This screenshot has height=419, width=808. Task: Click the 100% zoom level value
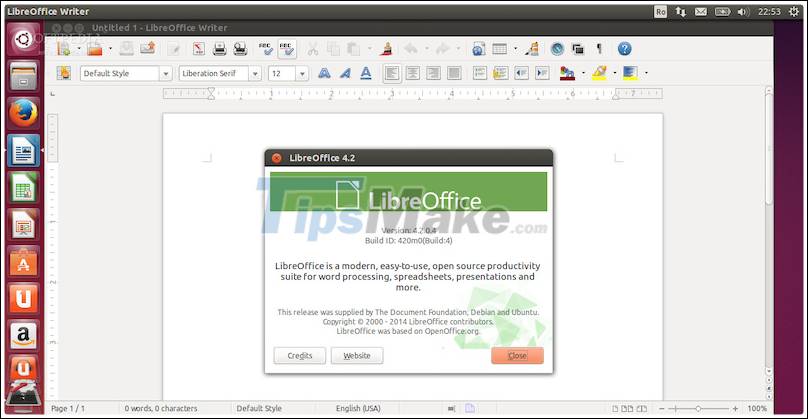pyautogui.click(x=757, y=408)
